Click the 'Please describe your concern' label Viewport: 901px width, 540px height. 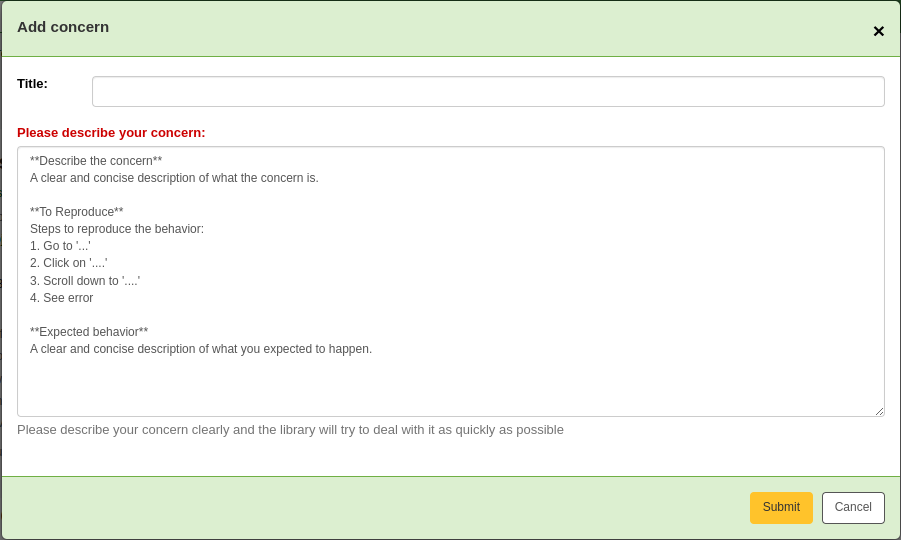tap(111, 133)
